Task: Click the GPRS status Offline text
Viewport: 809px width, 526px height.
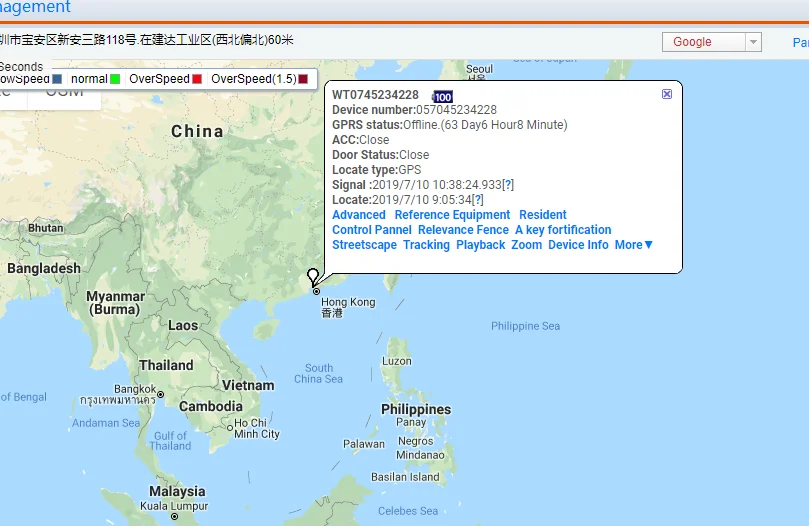Action: click(x=449, y=125)
